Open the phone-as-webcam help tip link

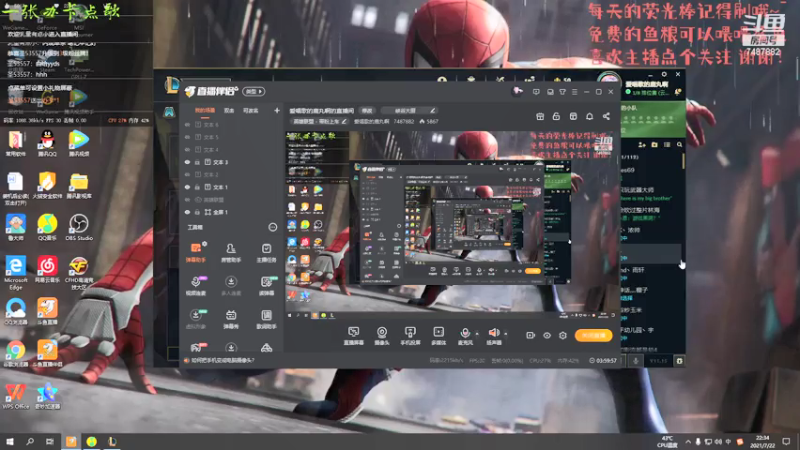click(223, 360)
